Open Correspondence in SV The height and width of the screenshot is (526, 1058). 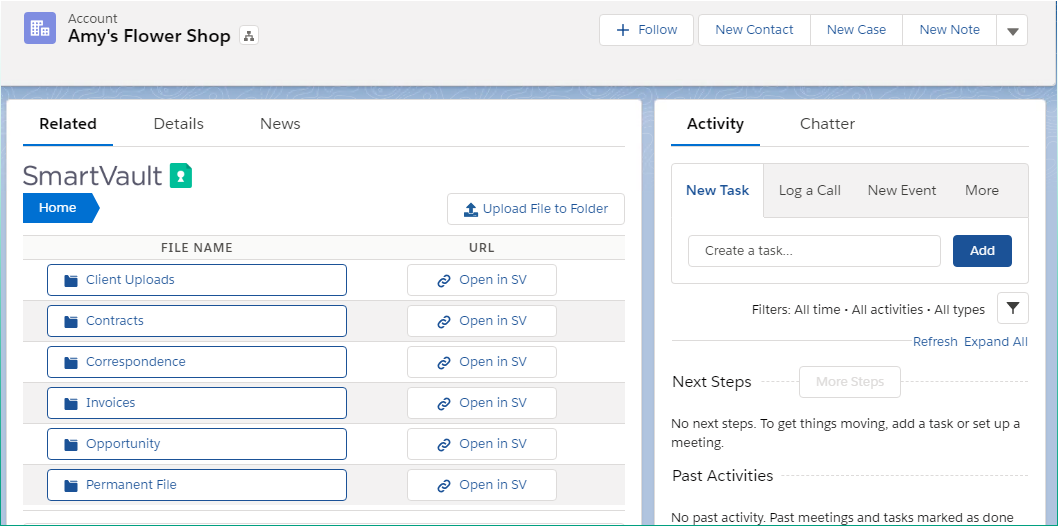click(482, 362)
